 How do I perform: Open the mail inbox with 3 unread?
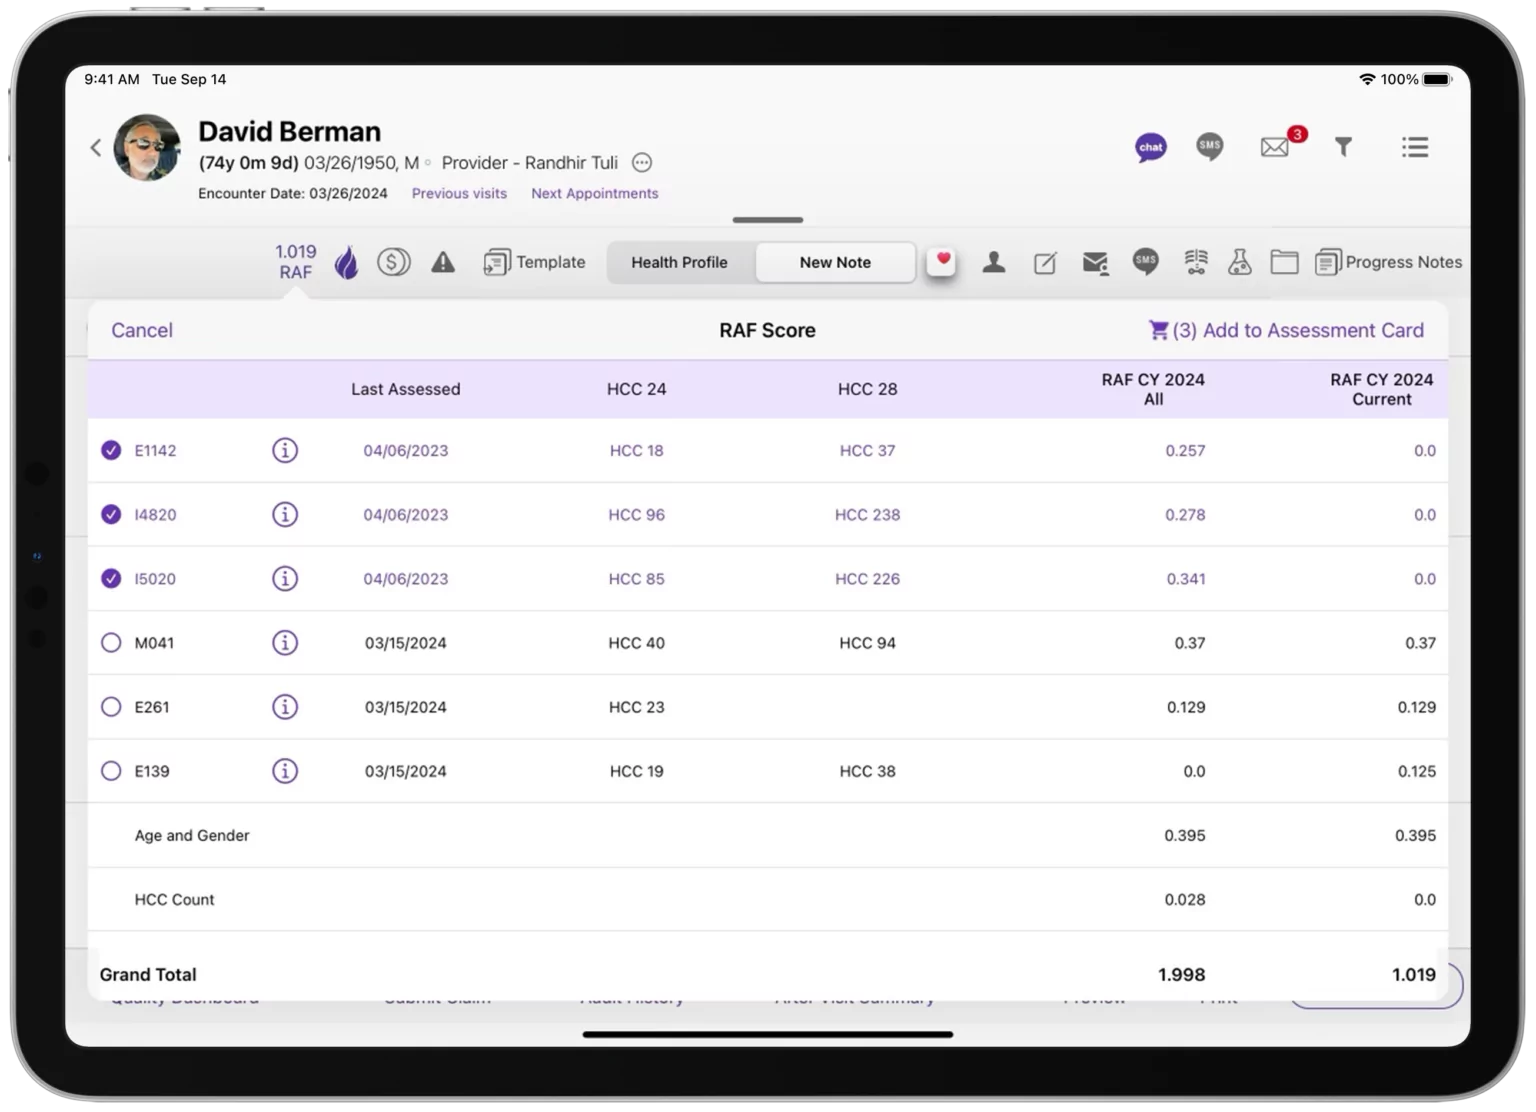point(1275,148)
